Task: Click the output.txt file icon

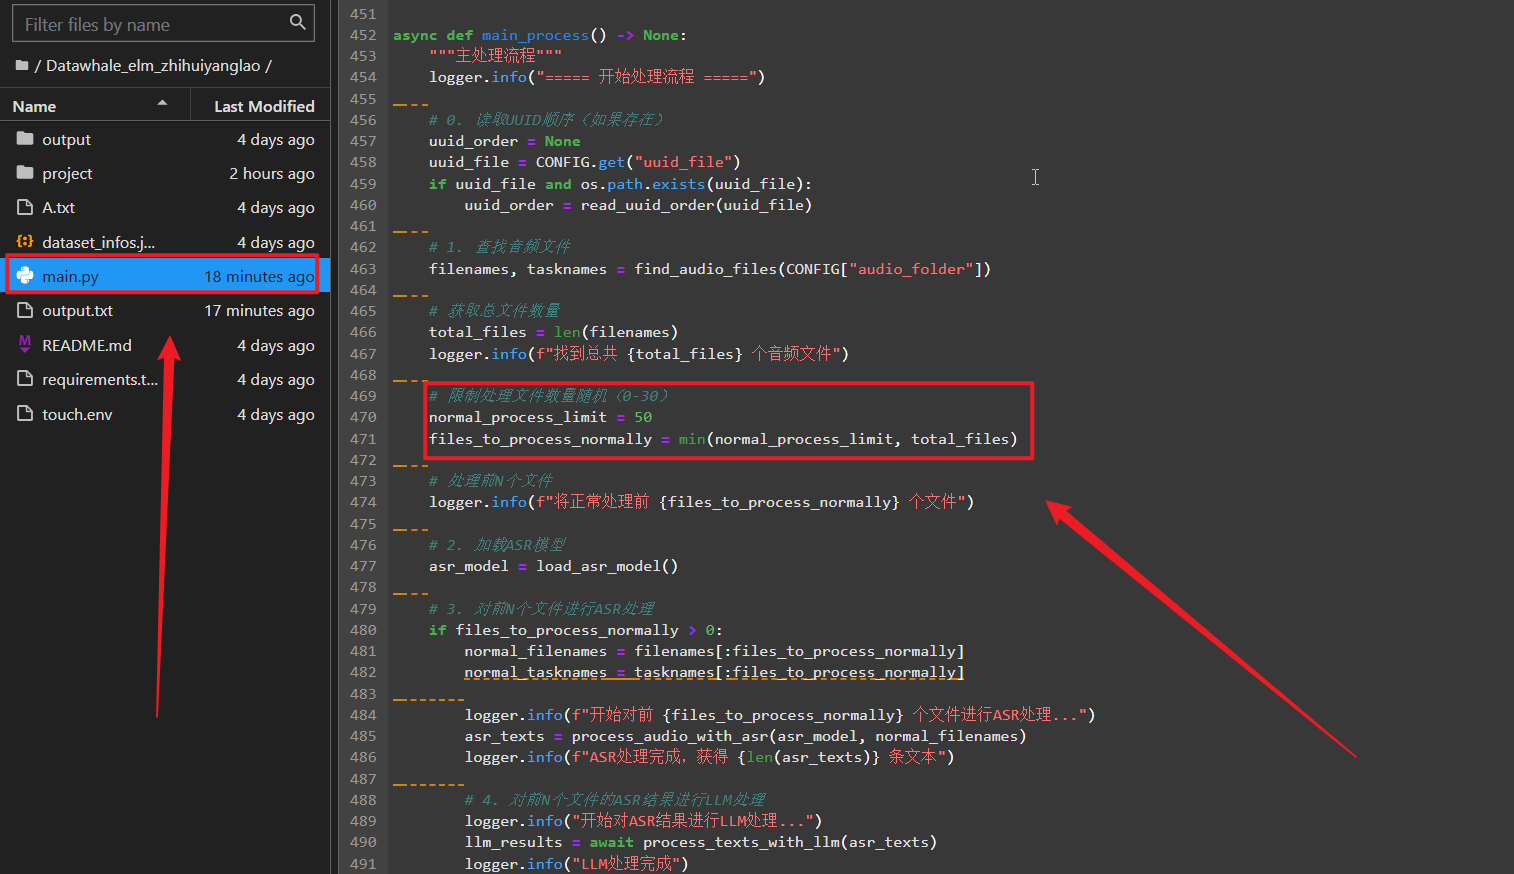Action: click(25, 310)
